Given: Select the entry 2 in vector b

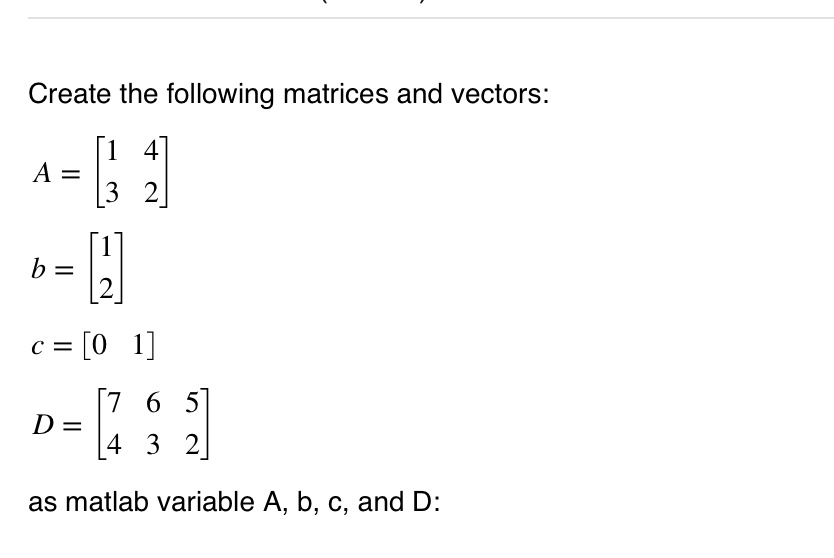Looking at the screenshot, I should click(x=106, y=289).
